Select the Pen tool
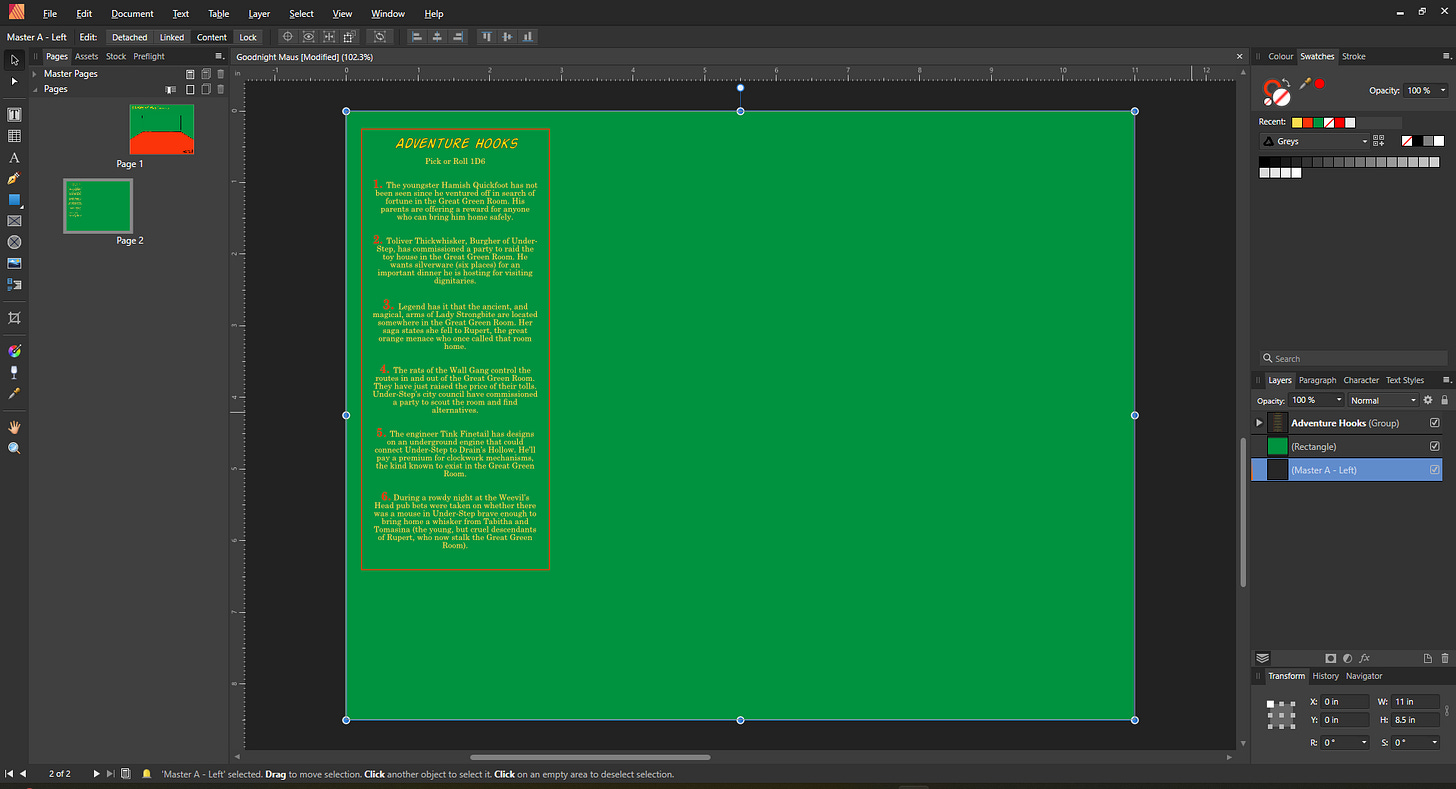Image resolution: width=1456 pixels, height=789 pixels. pyautogui.click(x=14, y=179)
